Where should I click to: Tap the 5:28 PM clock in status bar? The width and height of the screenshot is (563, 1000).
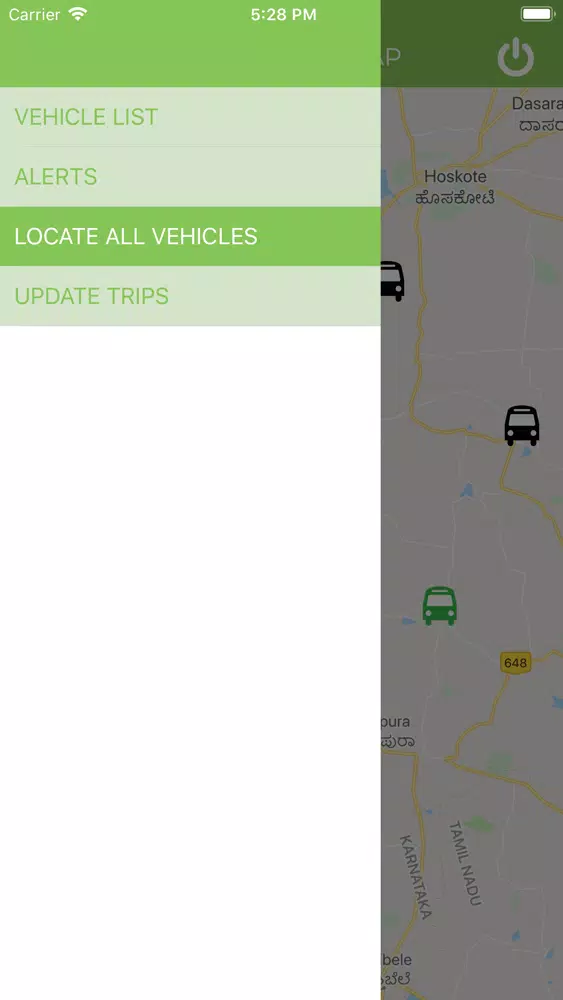pyautogui.click(x=283, y=15)
